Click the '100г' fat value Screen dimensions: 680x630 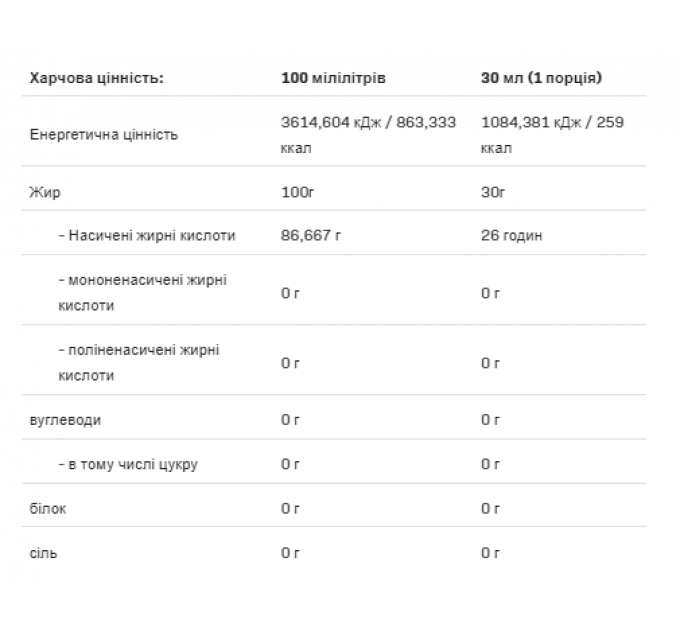pos(297,192)
